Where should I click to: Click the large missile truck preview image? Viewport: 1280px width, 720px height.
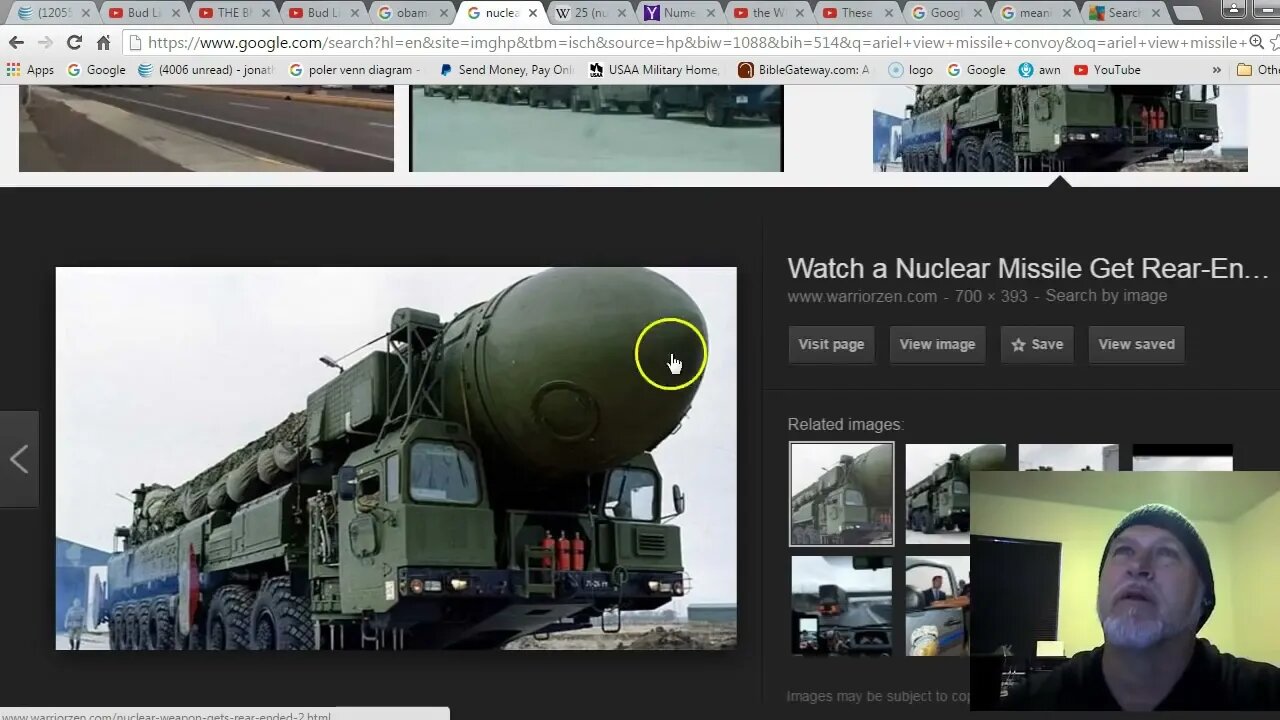click(x=396, y=458)
